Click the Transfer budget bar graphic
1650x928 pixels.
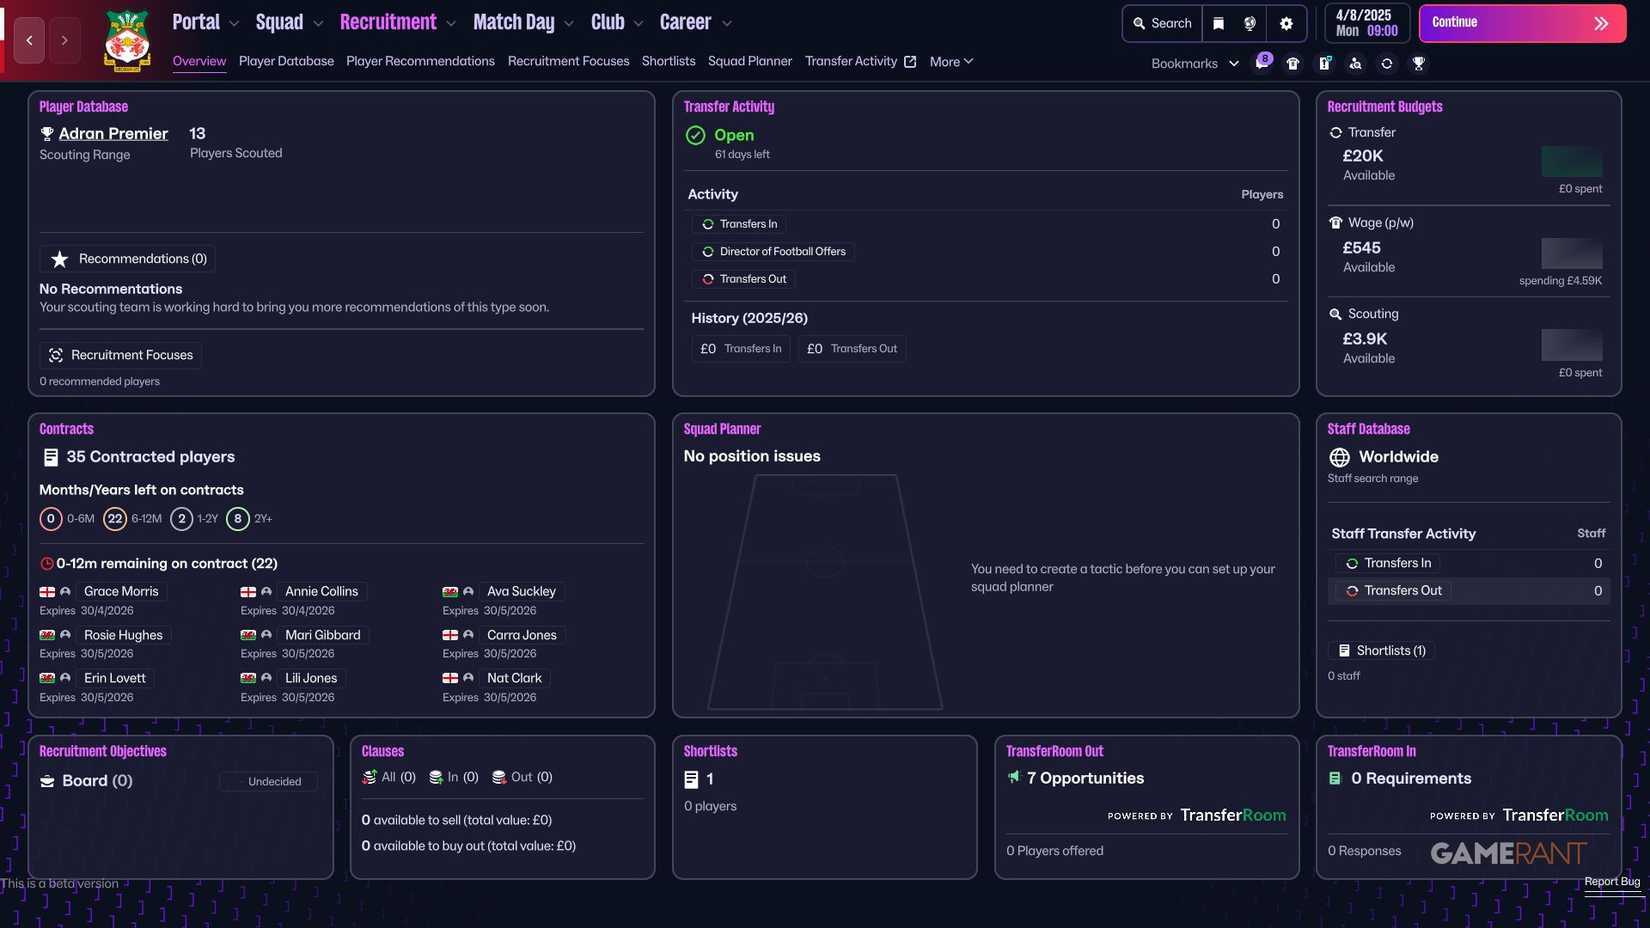1571,161
